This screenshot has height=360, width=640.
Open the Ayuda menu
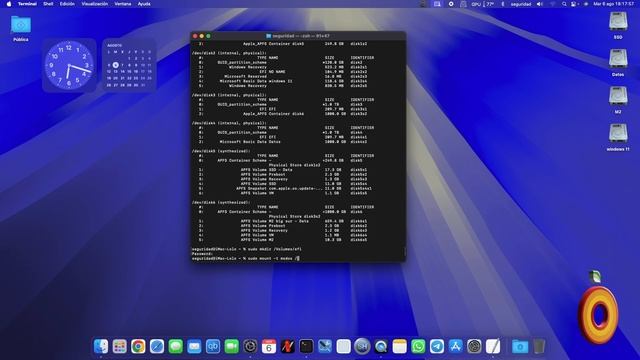[144, 4]
